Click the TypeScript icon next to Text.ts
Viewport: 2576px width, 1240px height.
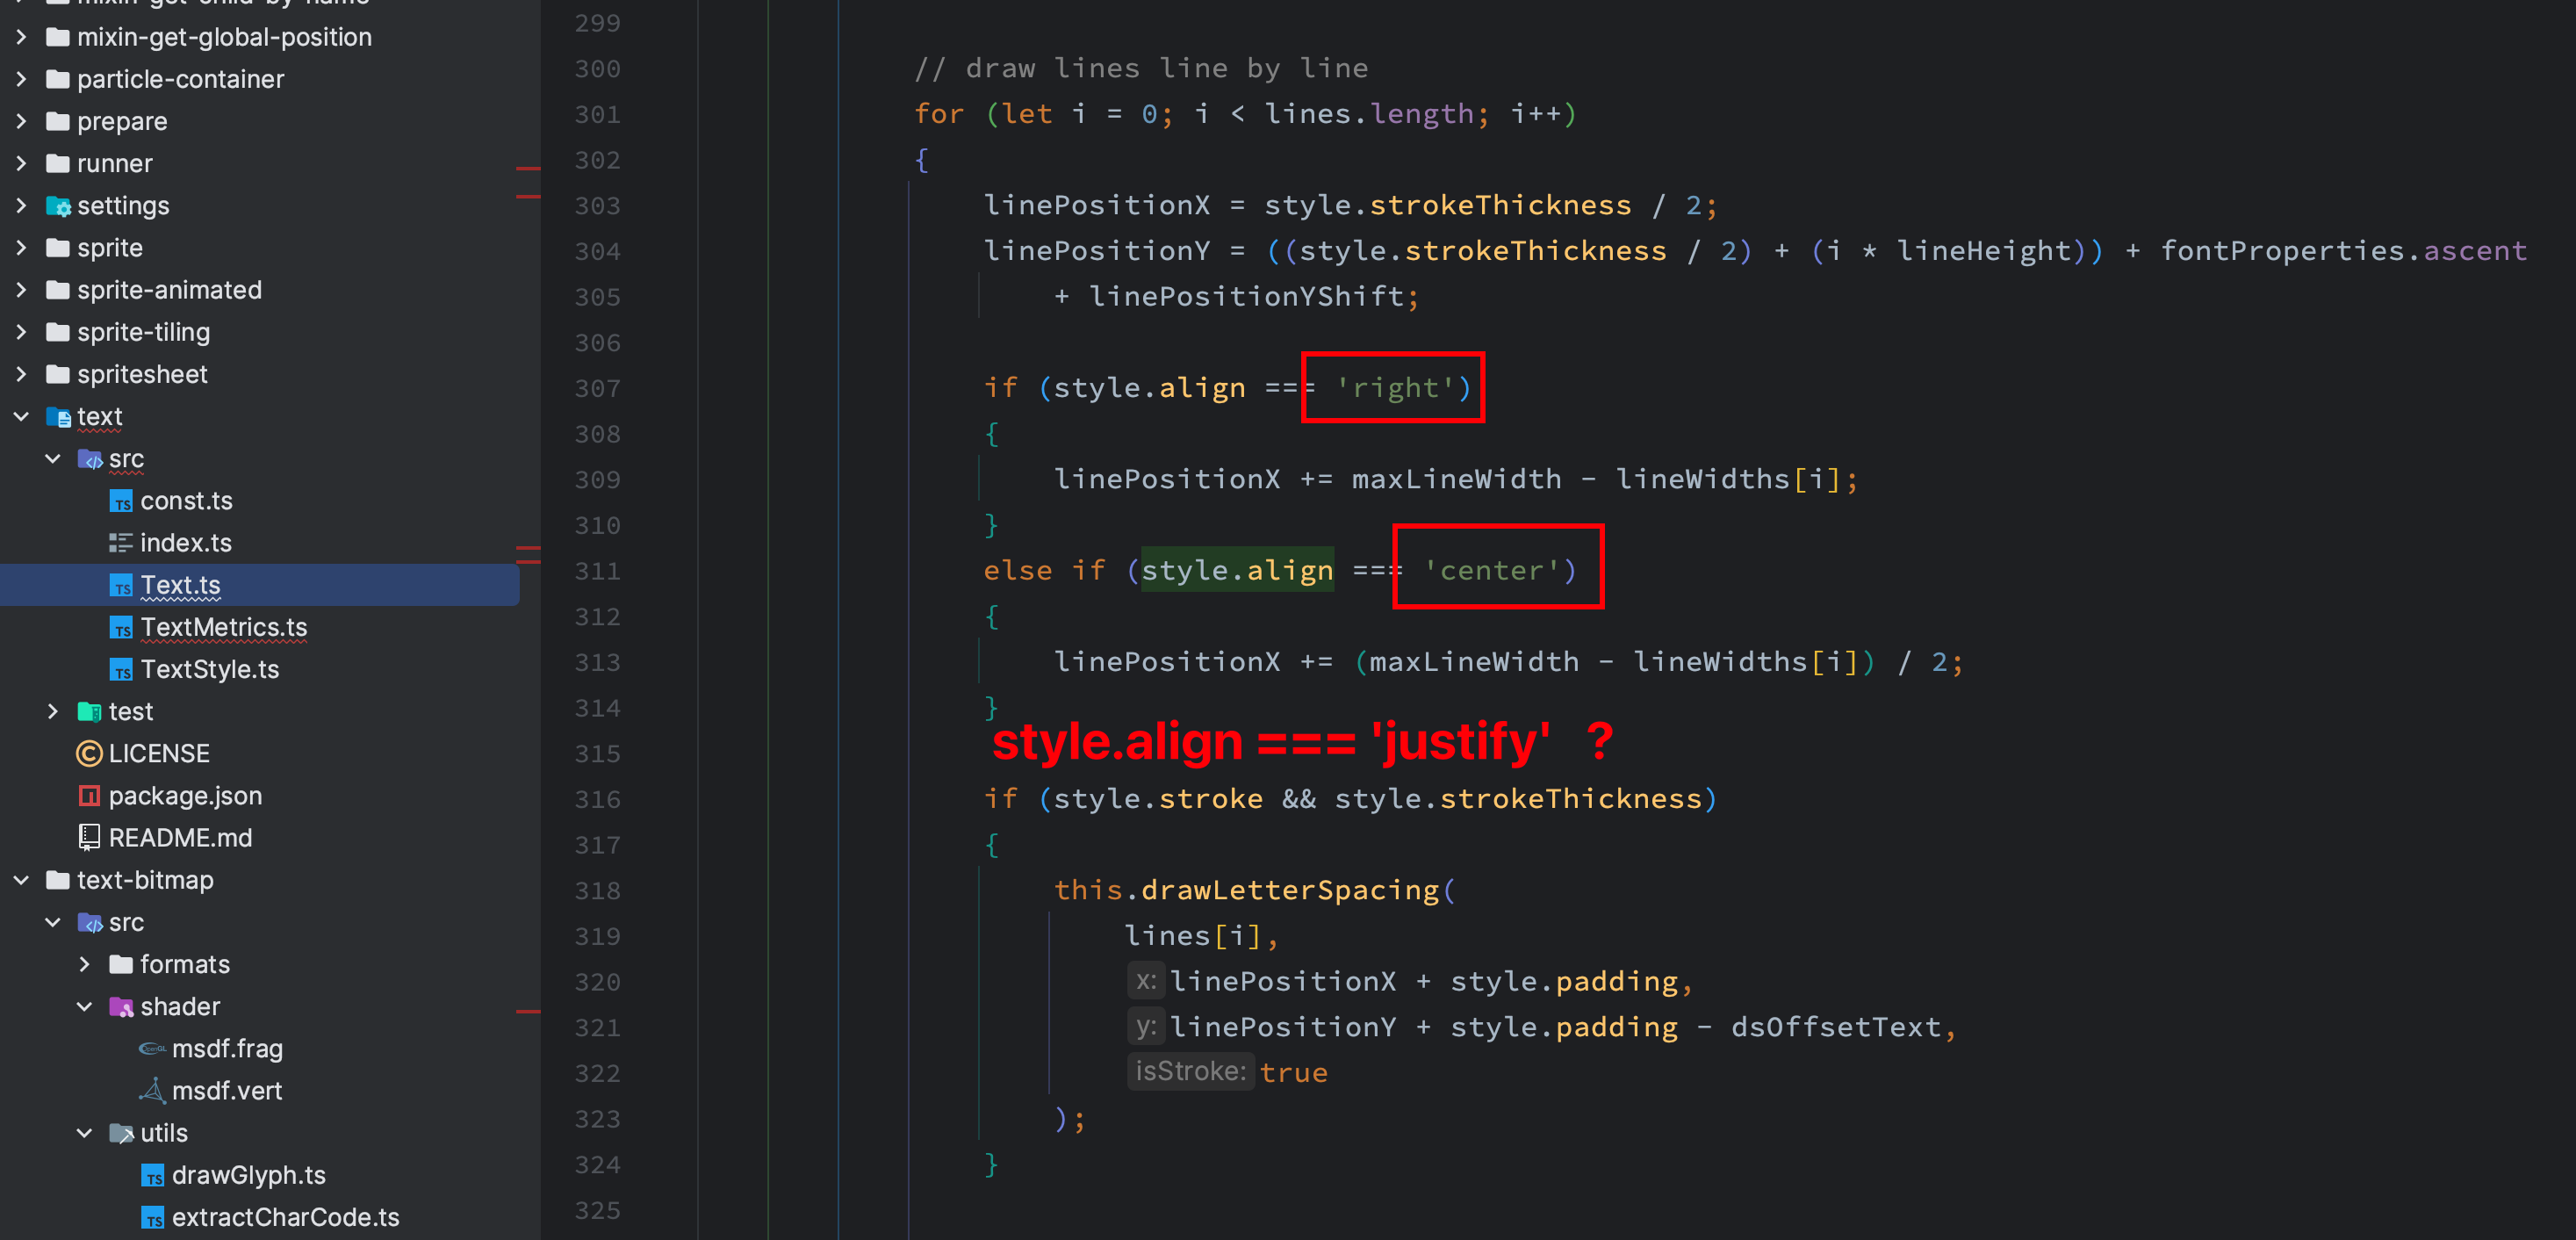coord(122,585)
